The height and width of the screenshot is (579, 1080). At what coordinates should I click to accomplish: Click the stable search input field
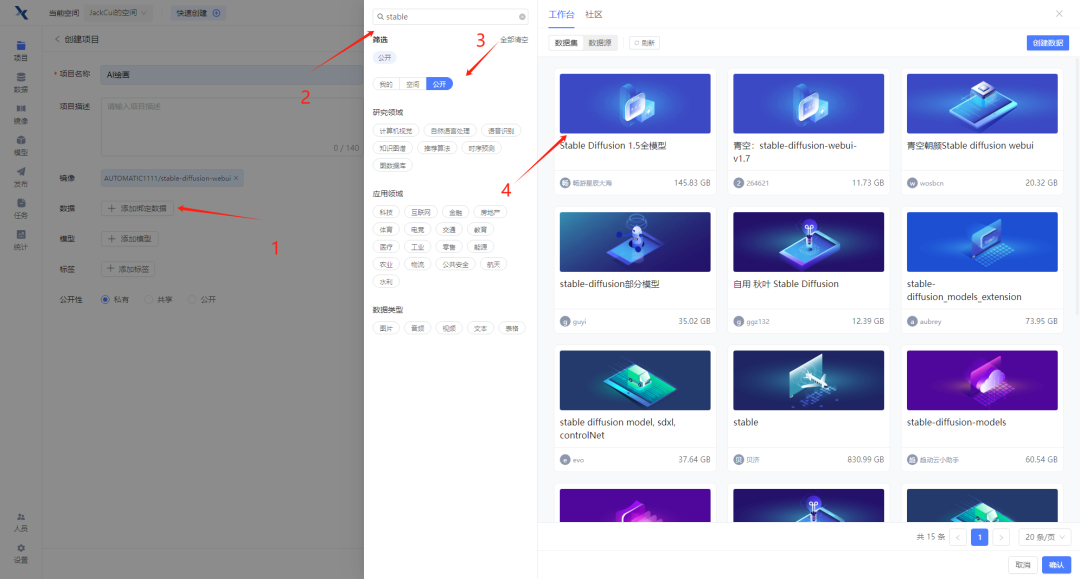pos(450,17)
